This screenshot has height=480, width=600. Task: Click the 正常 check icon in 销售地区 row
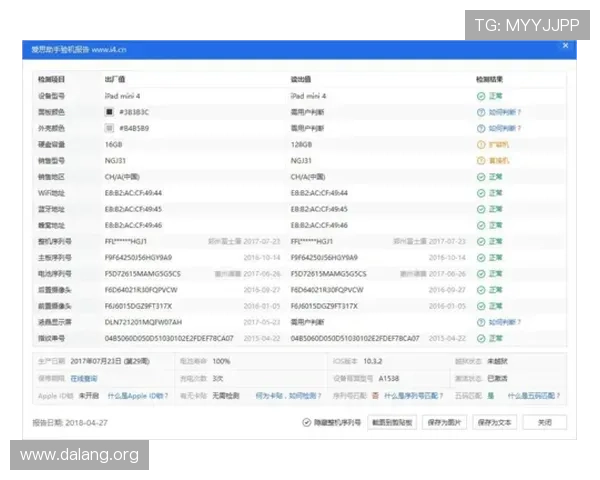[481, 177]
